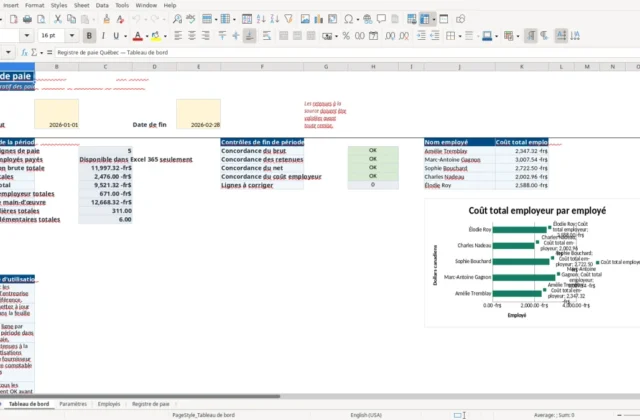640x420 pixels.
Task: Click the Sort dialog icon
Action: [x=247, y=19]
